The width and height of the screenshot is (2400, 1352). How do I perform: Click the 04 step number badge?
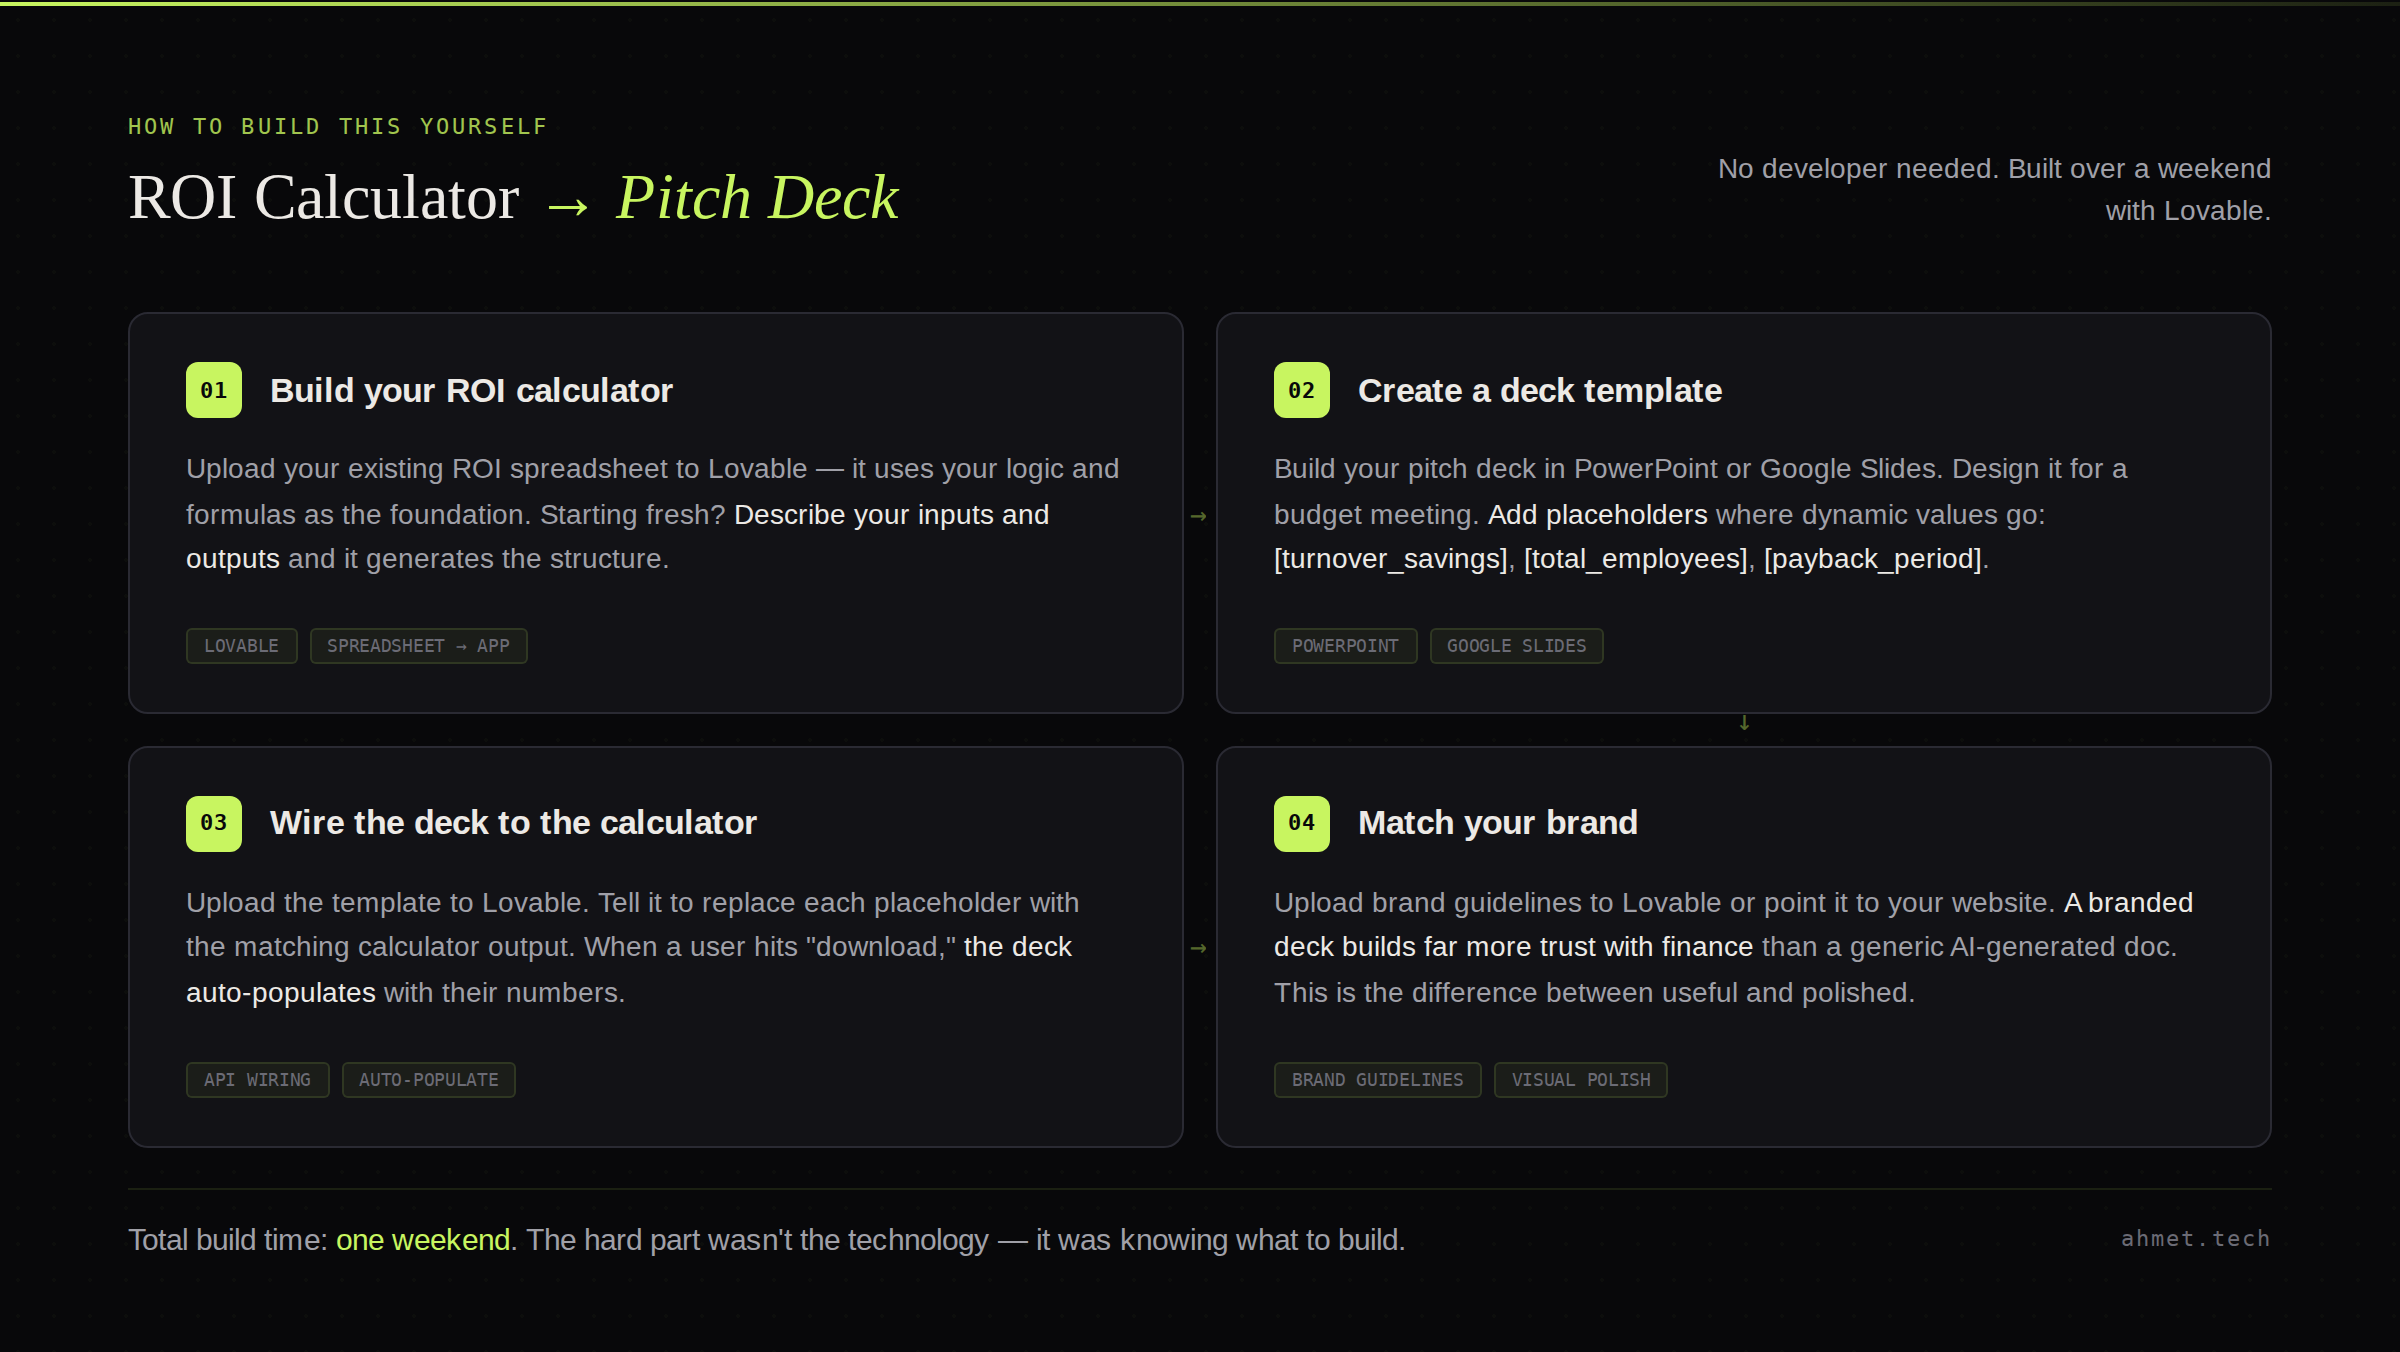(x=1301, y=823)
